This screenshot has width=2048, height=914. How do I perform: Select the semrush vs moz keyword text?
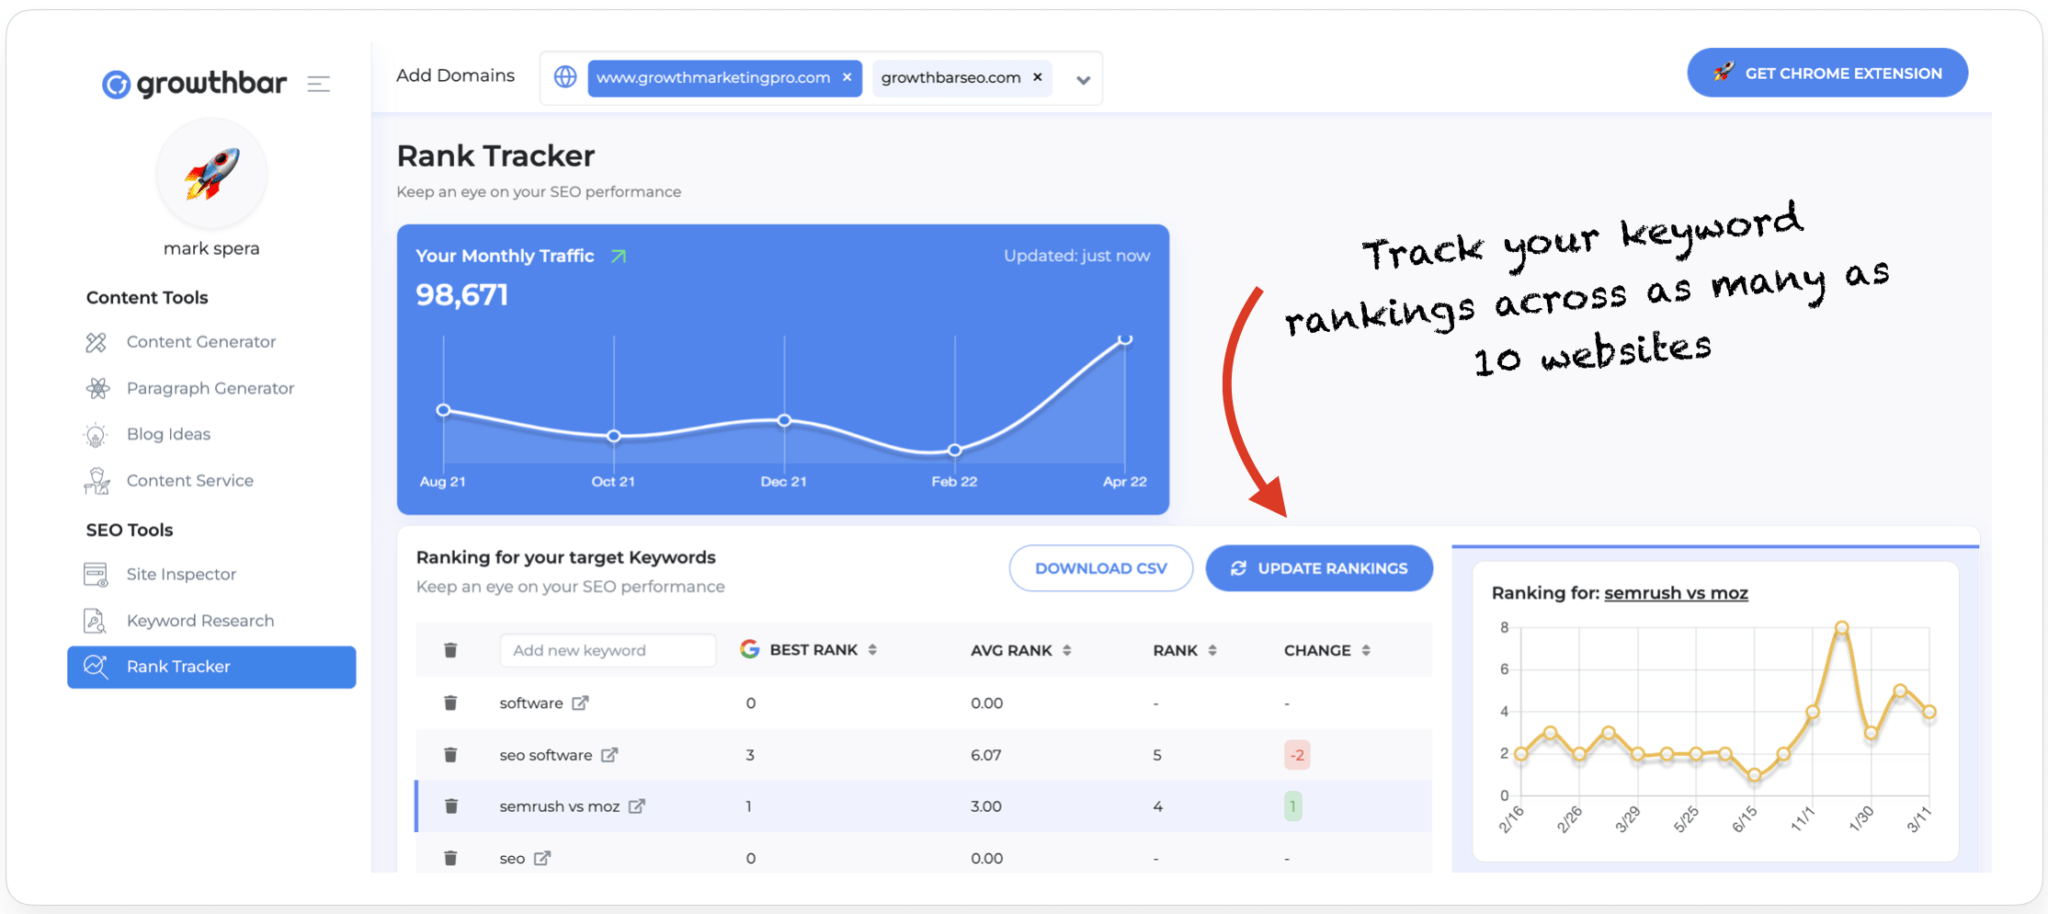[559, 806]
